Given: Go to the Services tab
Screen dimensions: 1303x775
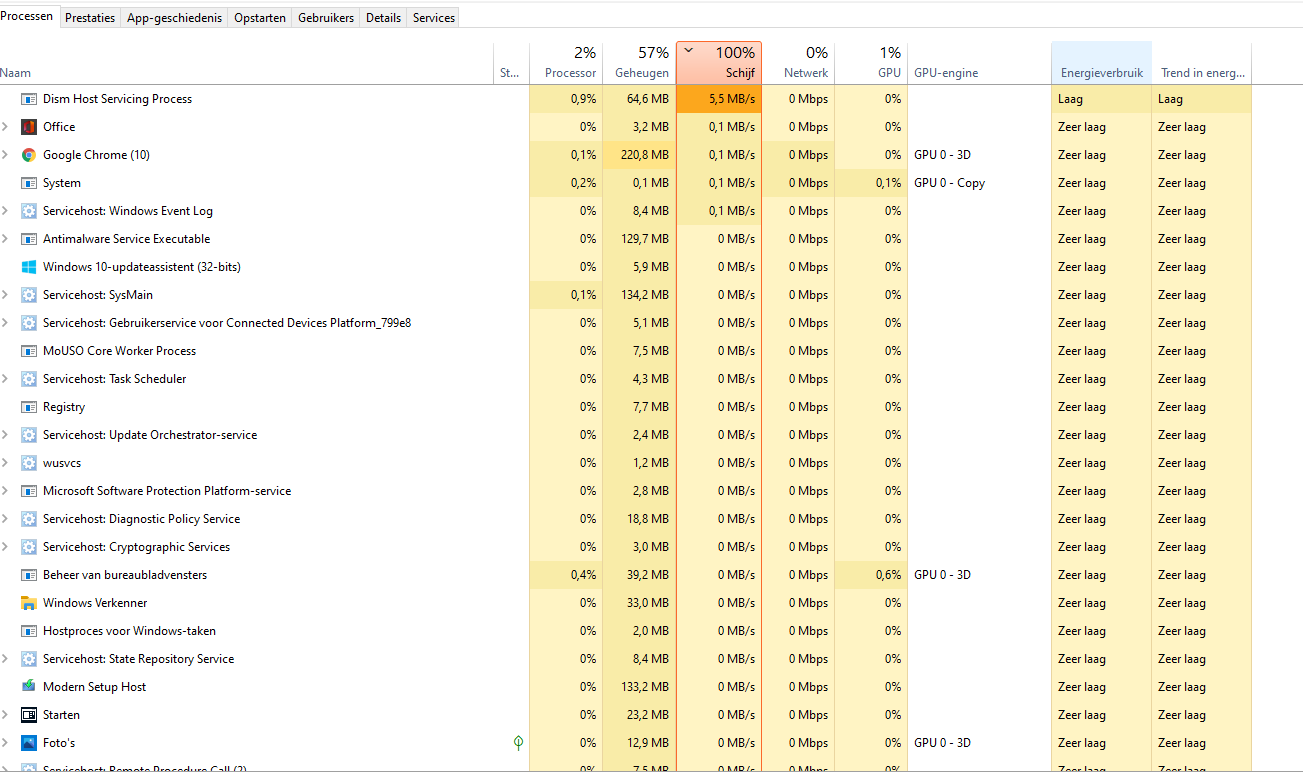Looking at the screenshot, I should click(433, 18).
